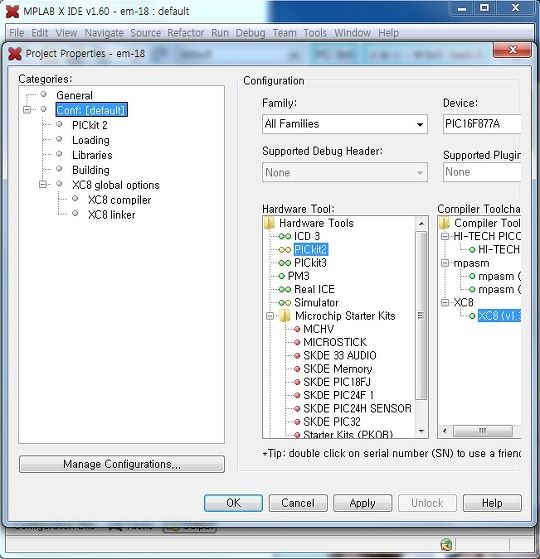Click the SKDE PIC24H SENSOR red icon
Screen dimensions: 540x559
[297, 409]
